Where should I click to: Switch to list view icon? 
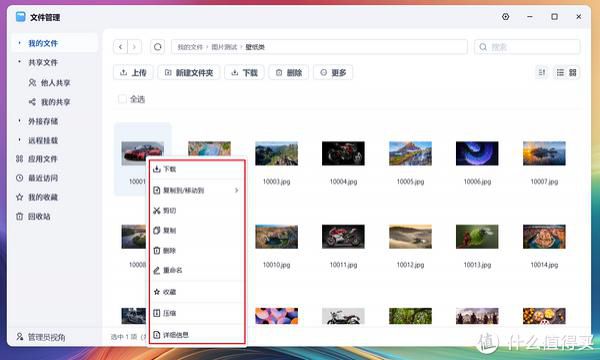[x=560, y=72]
